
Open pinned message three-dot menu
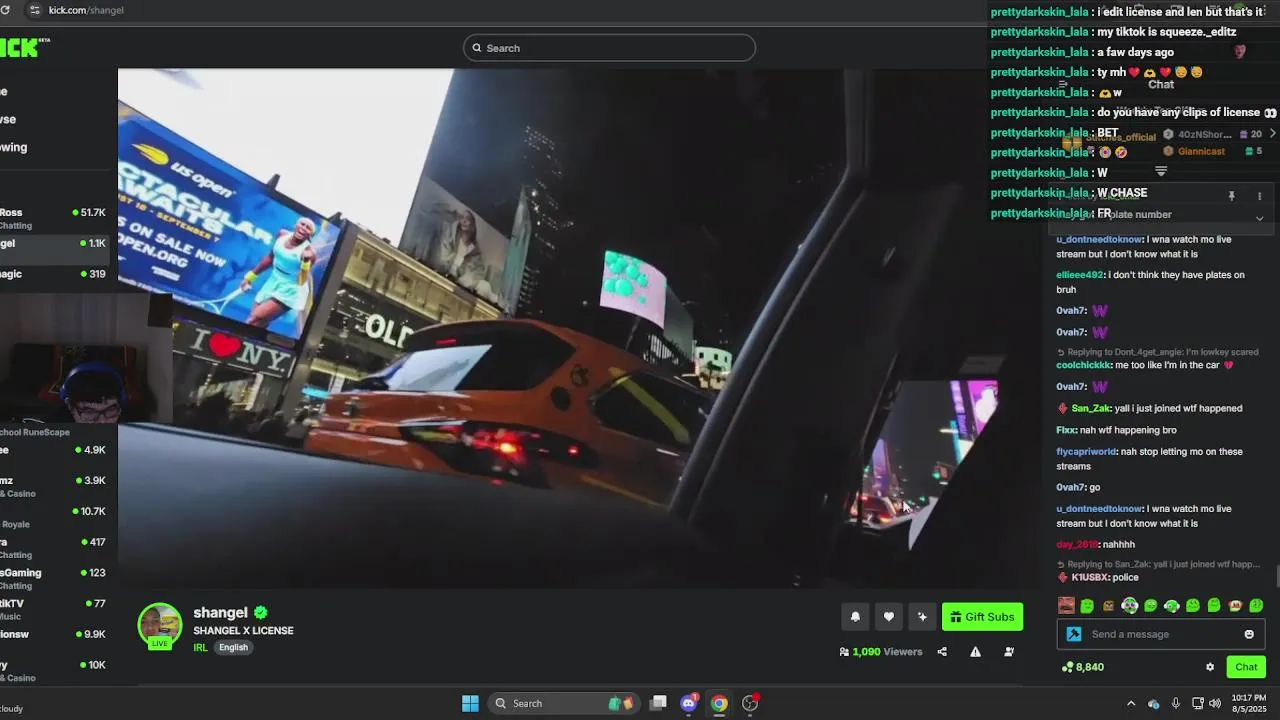click(x=1260, y=197)
